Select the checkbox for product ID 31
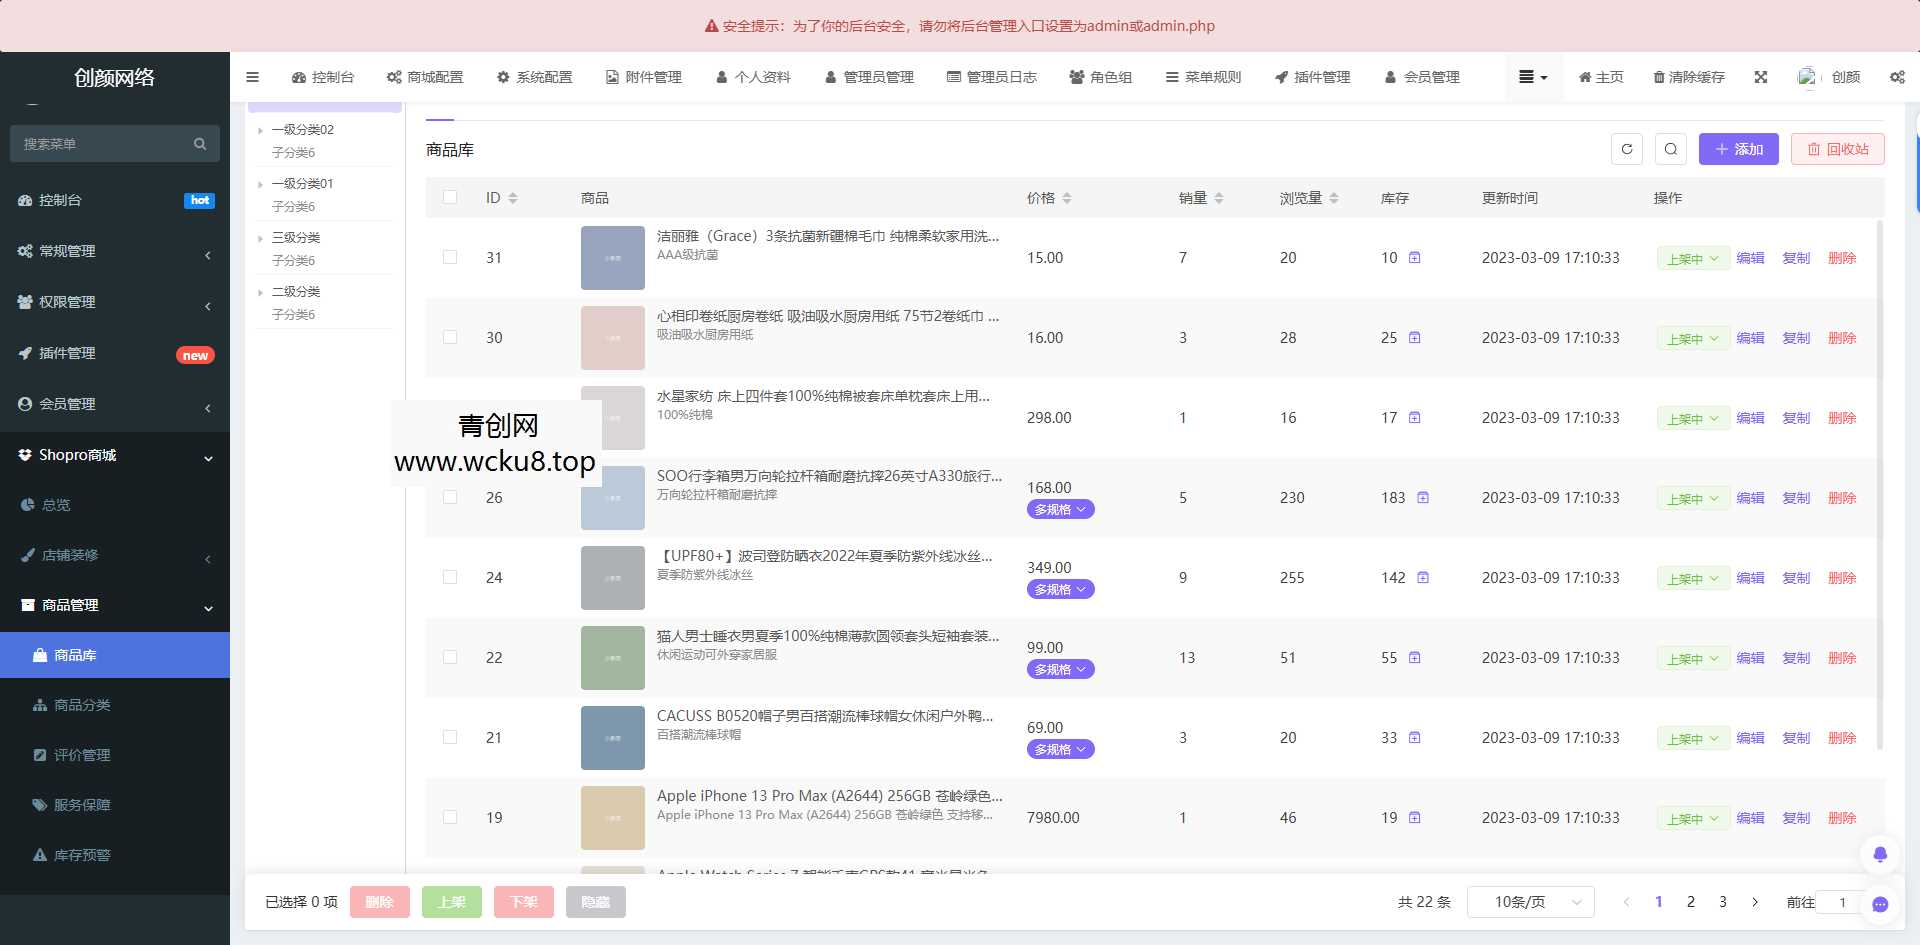The width and height of the screenshot is (1920, 945). pos(450,257)
